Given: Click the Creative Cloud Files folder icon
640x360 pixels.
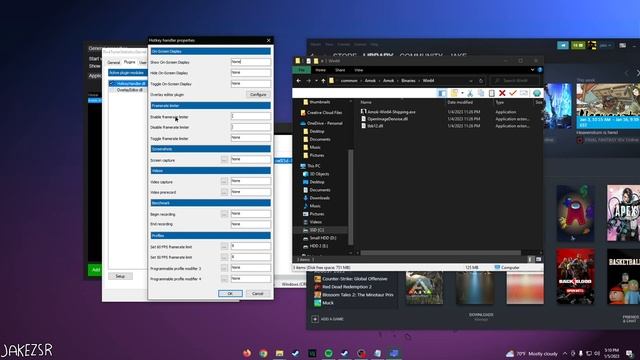Looking at the screenshot, I should pos(303,113).
